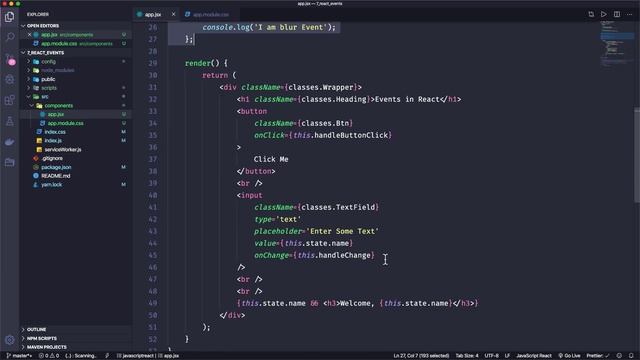Click the Prettier status item
Image resolution: width=640 pixels, height=360 pixels.
point(598,356)
